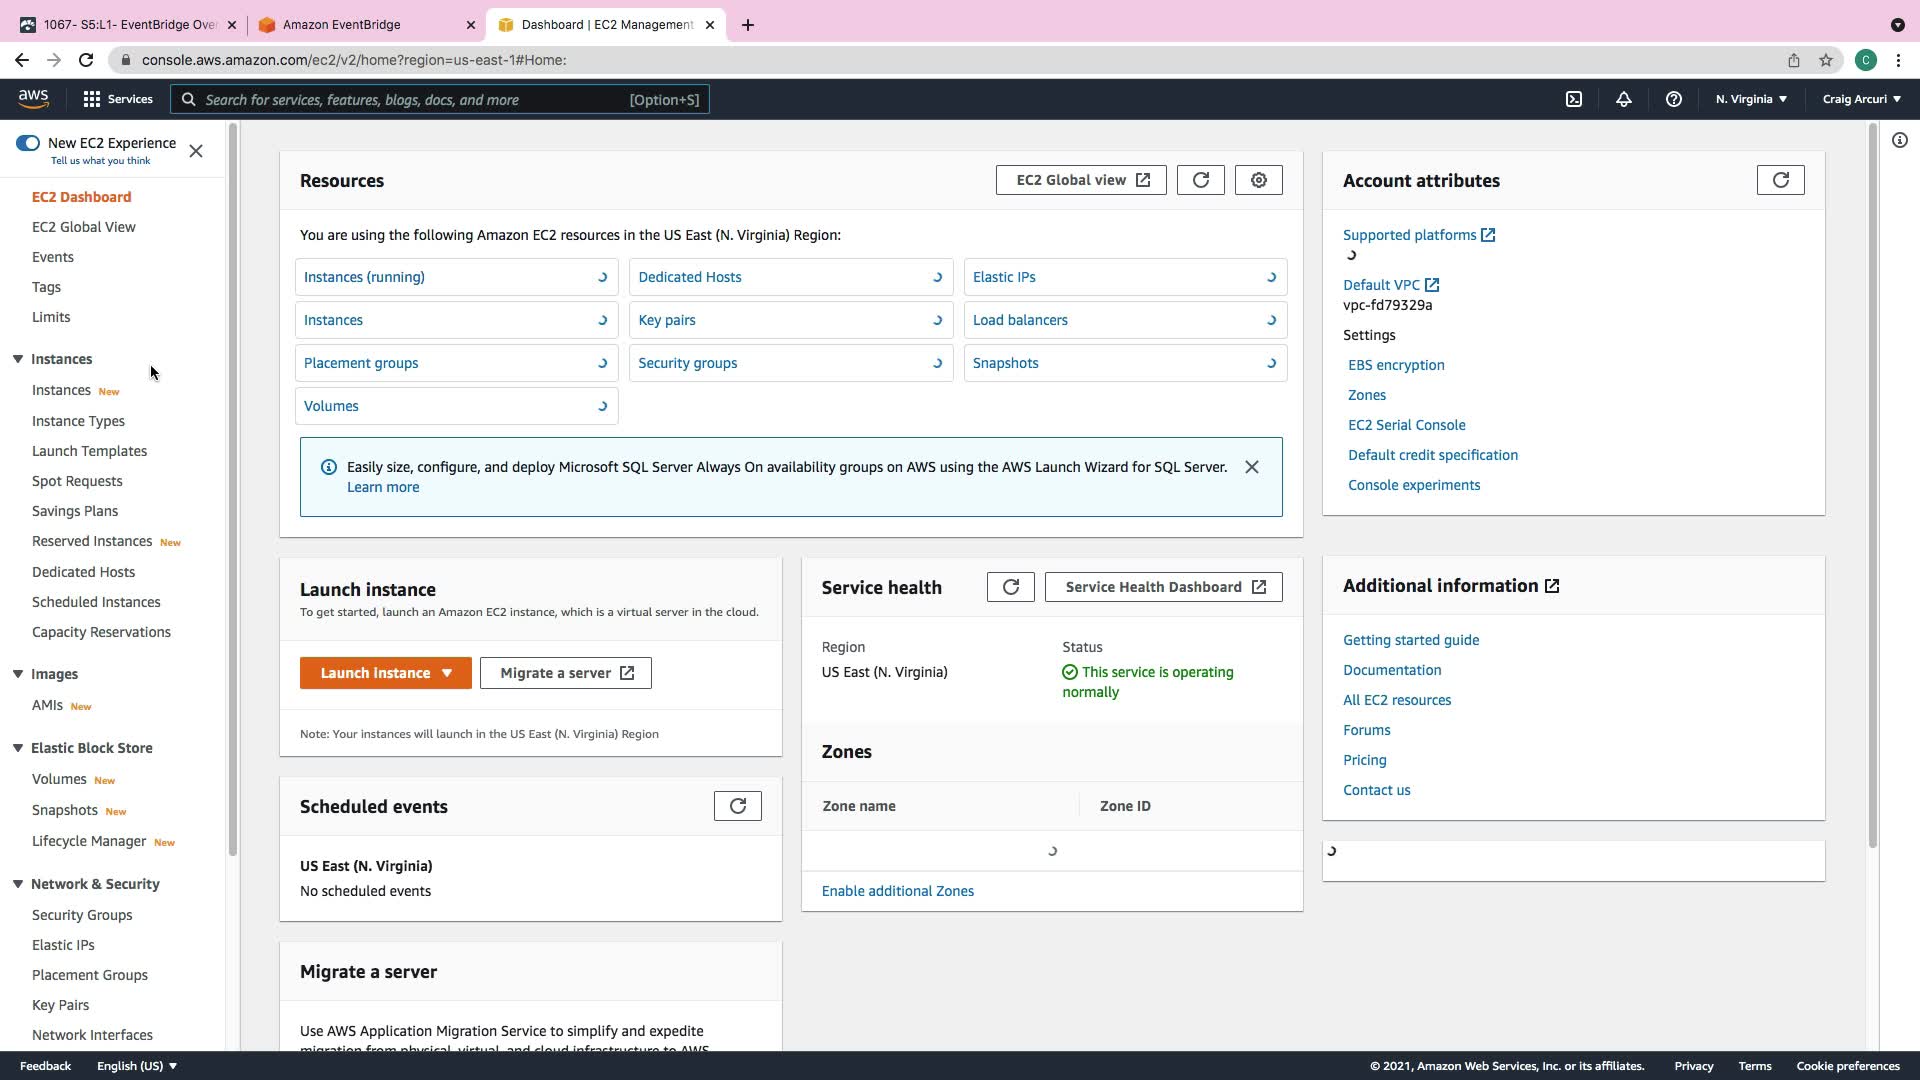Click the AWS logo home icon
The height and width of the screenshot is (1080, 1920).
click(33, 98)
